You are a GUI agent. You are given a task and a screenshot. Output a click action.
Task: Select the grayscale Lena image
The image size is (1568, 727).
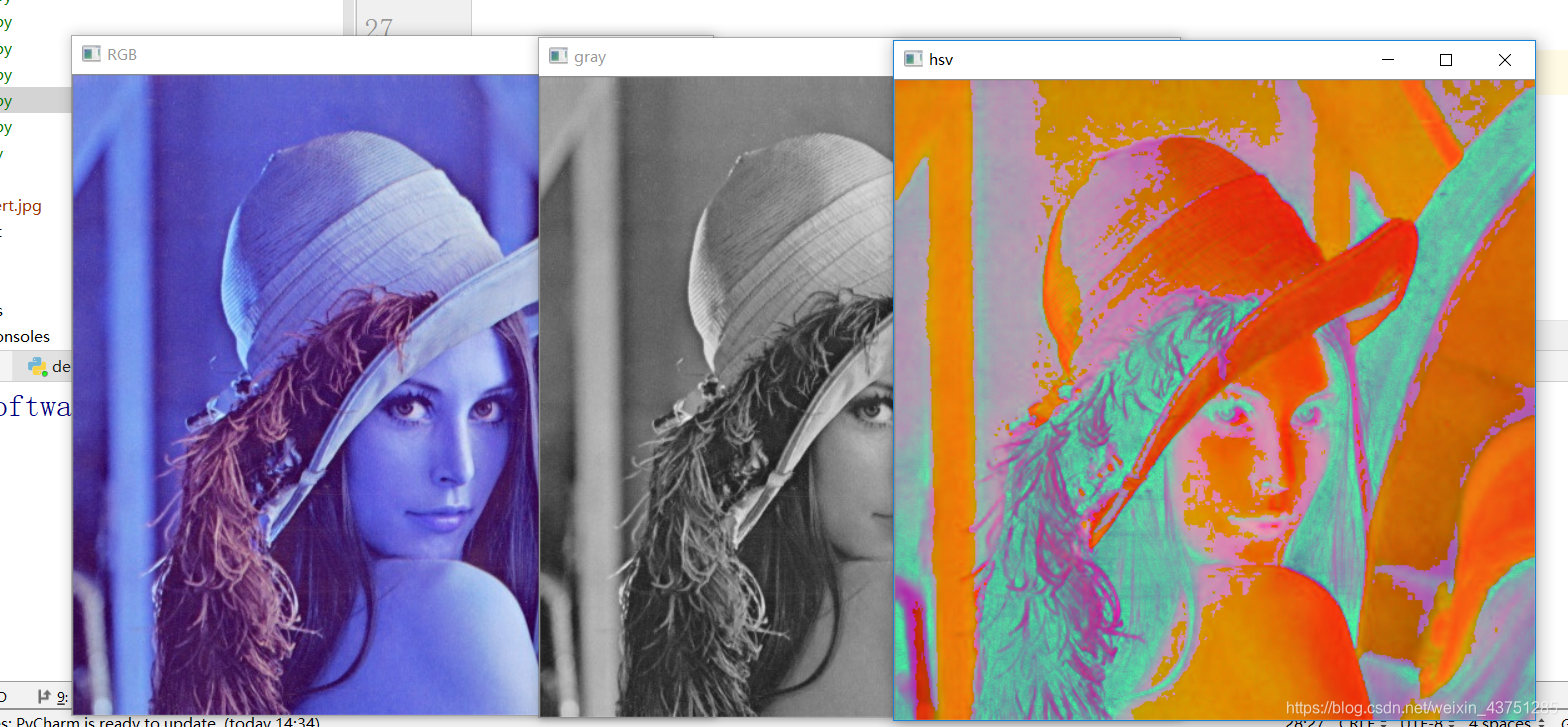716,396
